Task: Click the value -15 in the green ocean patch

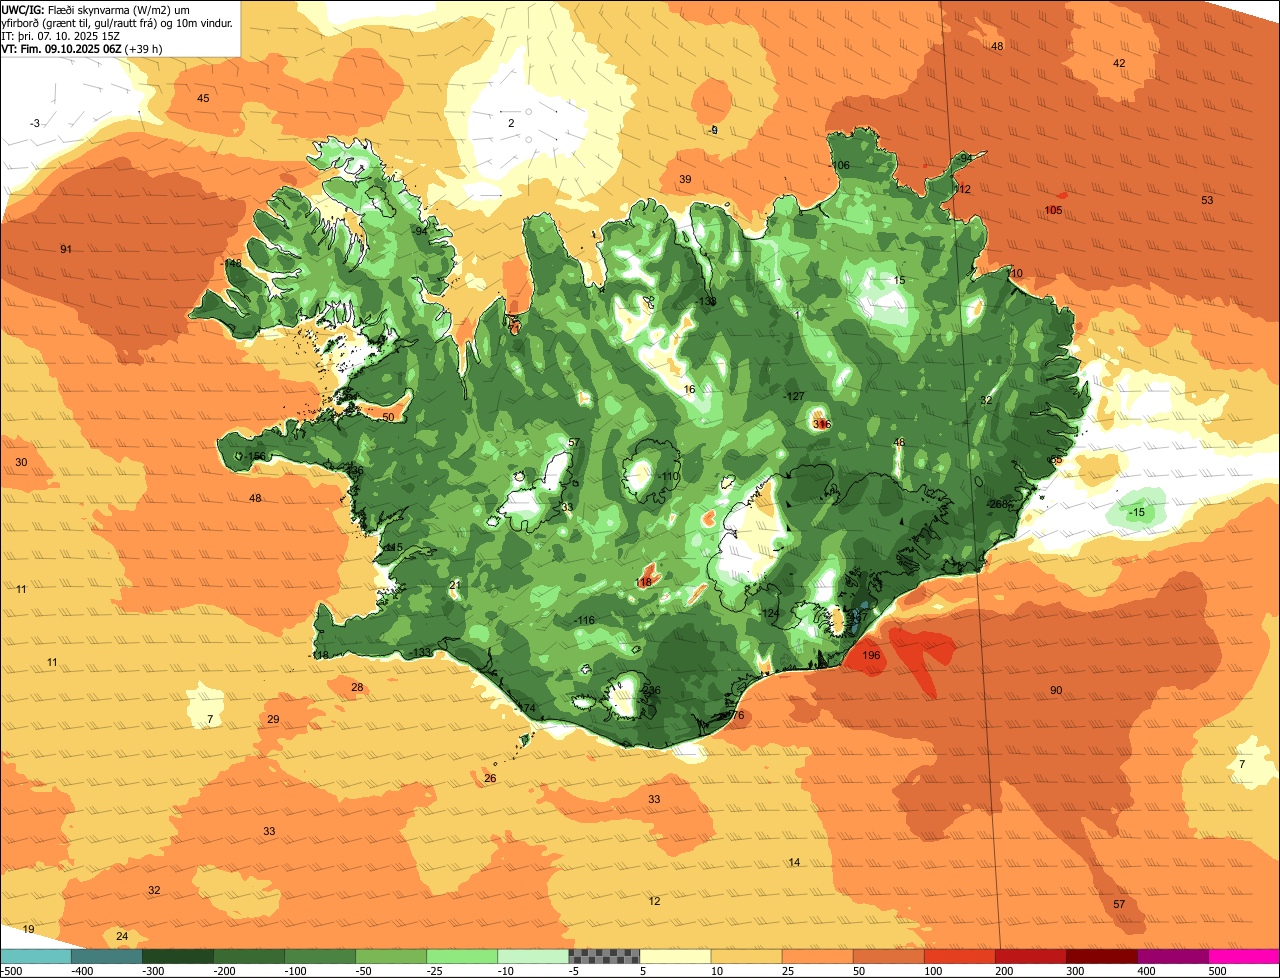Action: tap(1136, 513)
